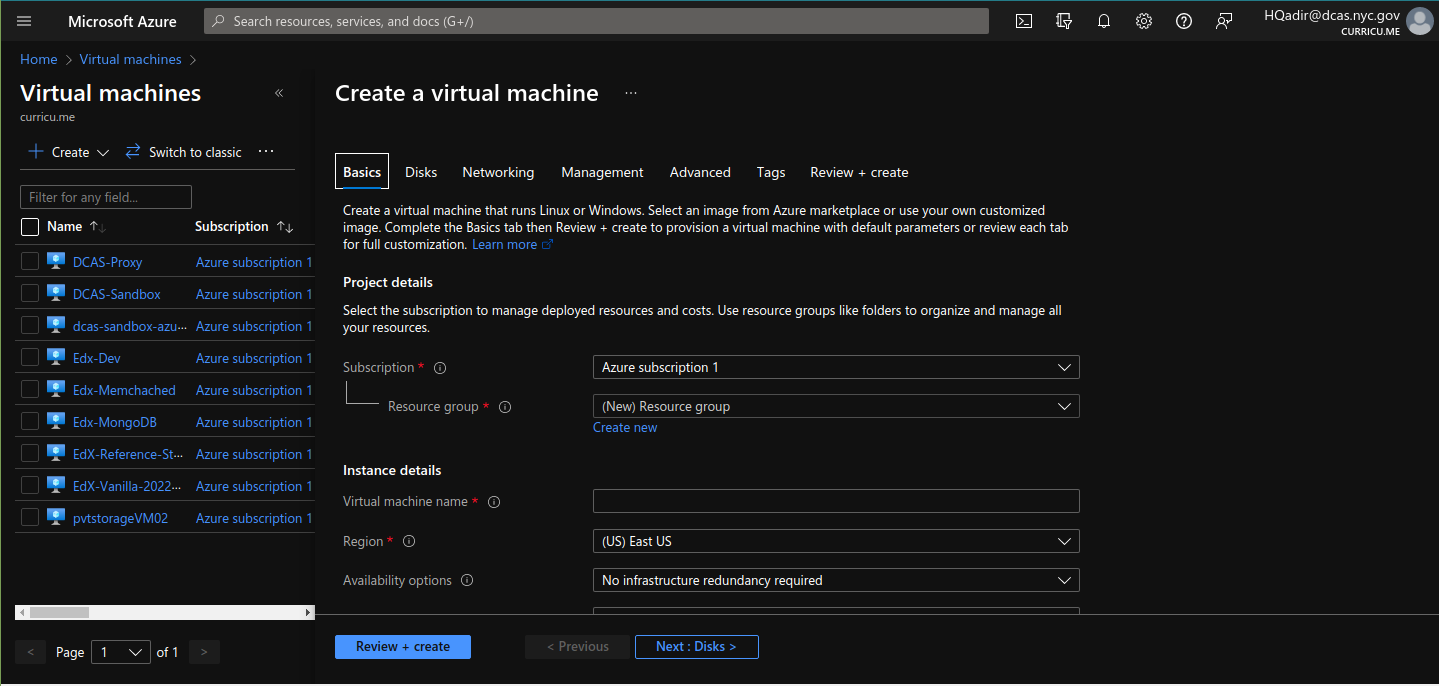
Task: Open the page number dropdown
Action: click(121, 652)
